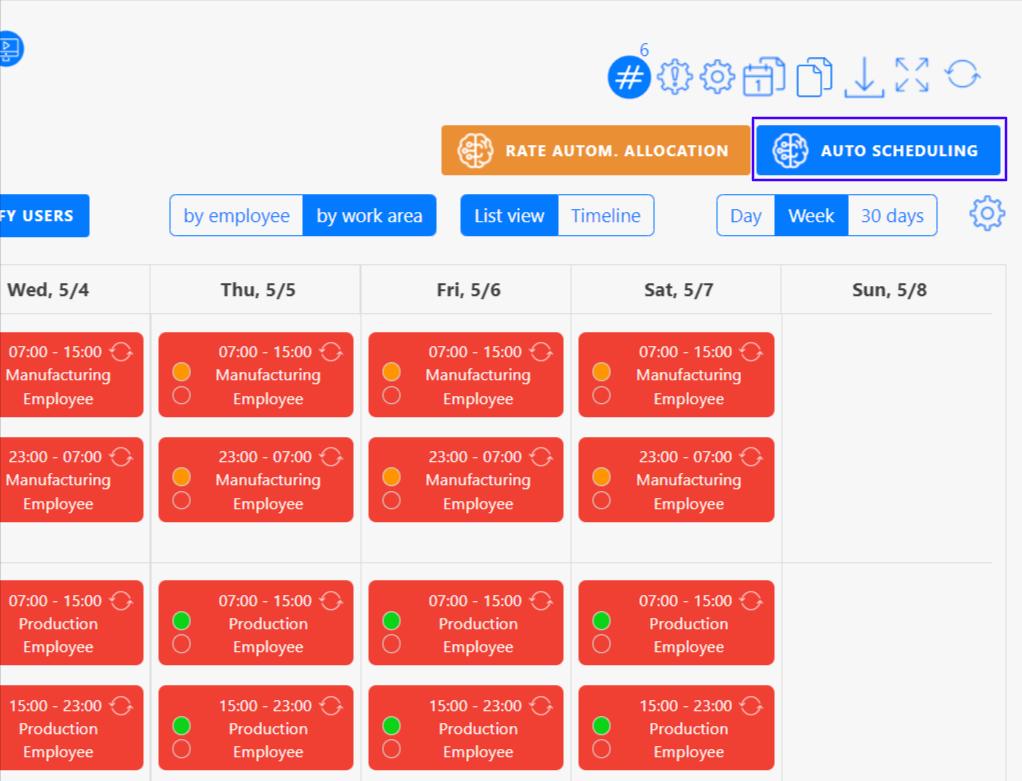Open view settings gear beside 30 days
The height and width of the screenshot is (781, 1022).
click(x=986, y=214)
